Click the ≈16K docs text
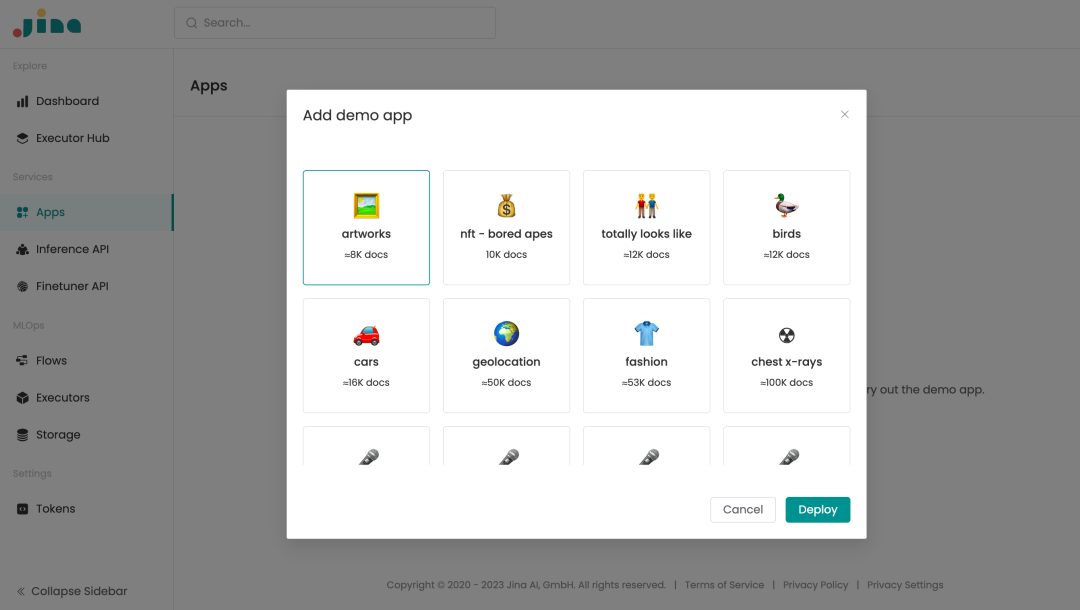Image resolution: width=1080 pixels, height=610 pixels. 366,383
